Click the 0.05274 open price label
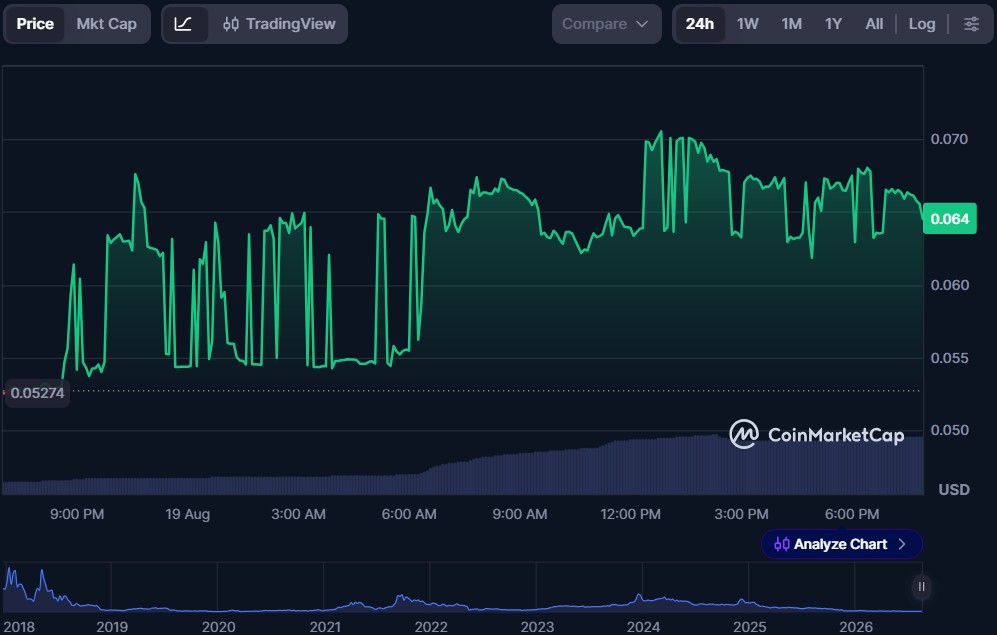The height and width of the screenshot is (635, 997). click(37, 393)
